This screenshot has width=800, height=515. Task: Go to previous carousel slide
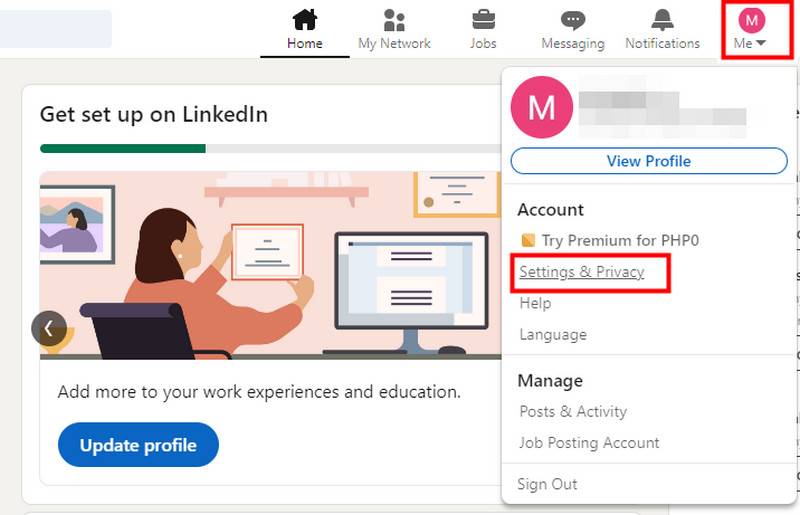[49, 328]
